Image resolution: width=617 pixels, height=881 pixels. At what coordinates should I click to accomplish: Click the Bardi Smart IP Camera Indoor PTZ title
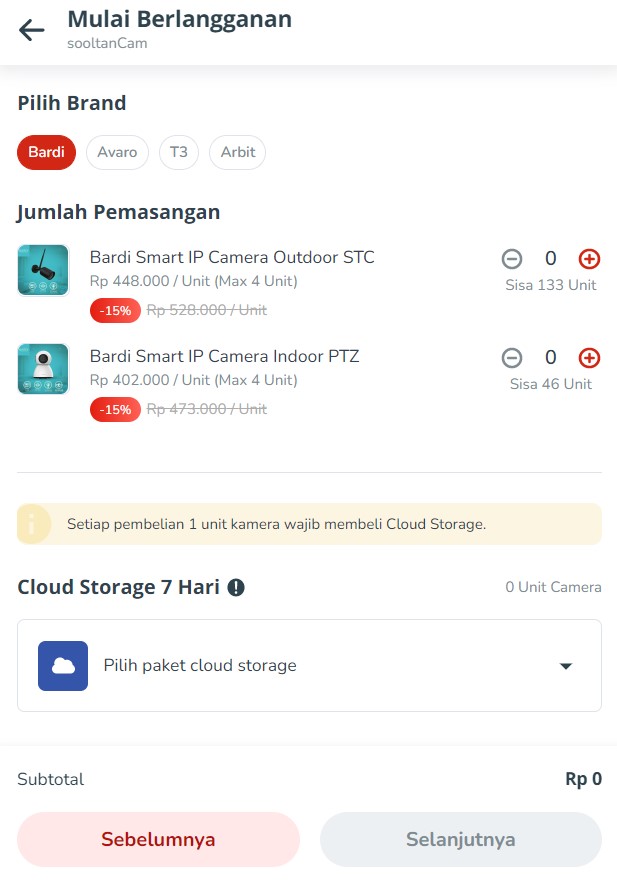224,356
